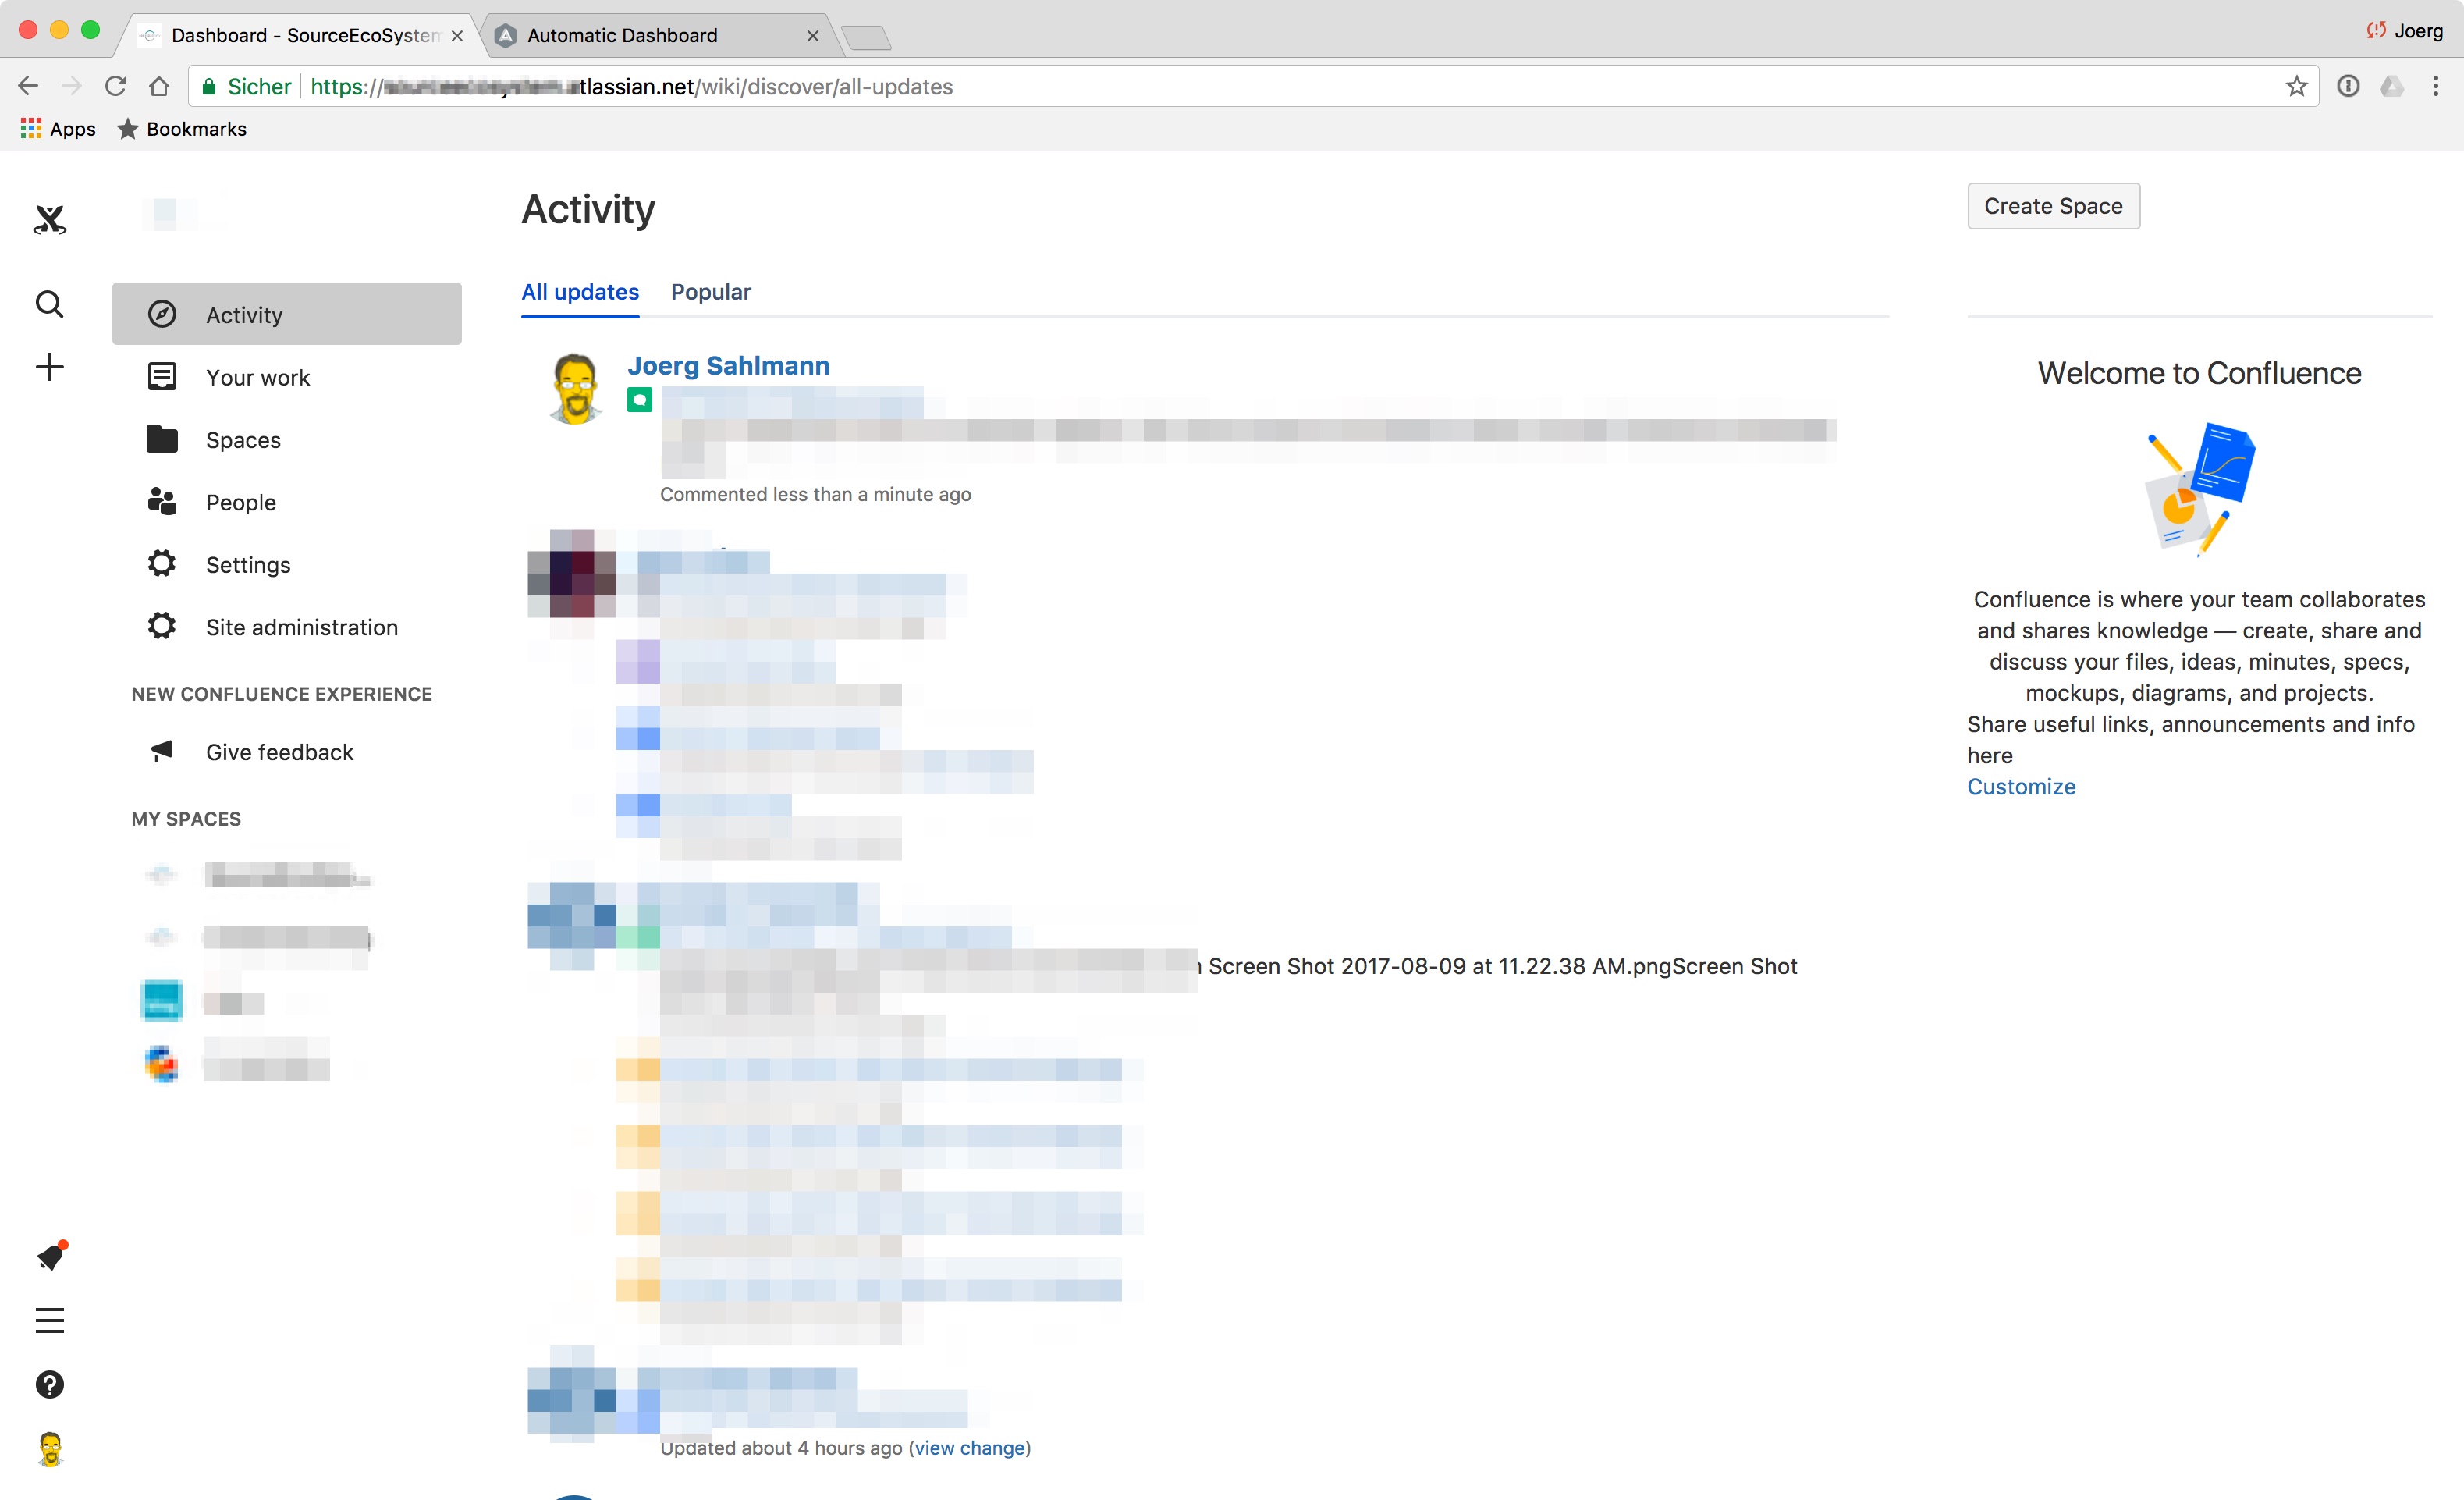Open the Customize link
The height and width of the screenshot is (1500, 2464).
[2021, 787]
